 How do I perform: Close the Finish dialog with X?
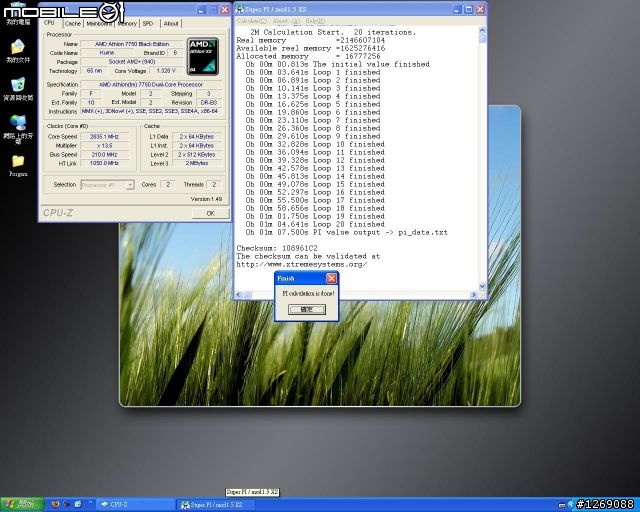[x=331, y=278]
